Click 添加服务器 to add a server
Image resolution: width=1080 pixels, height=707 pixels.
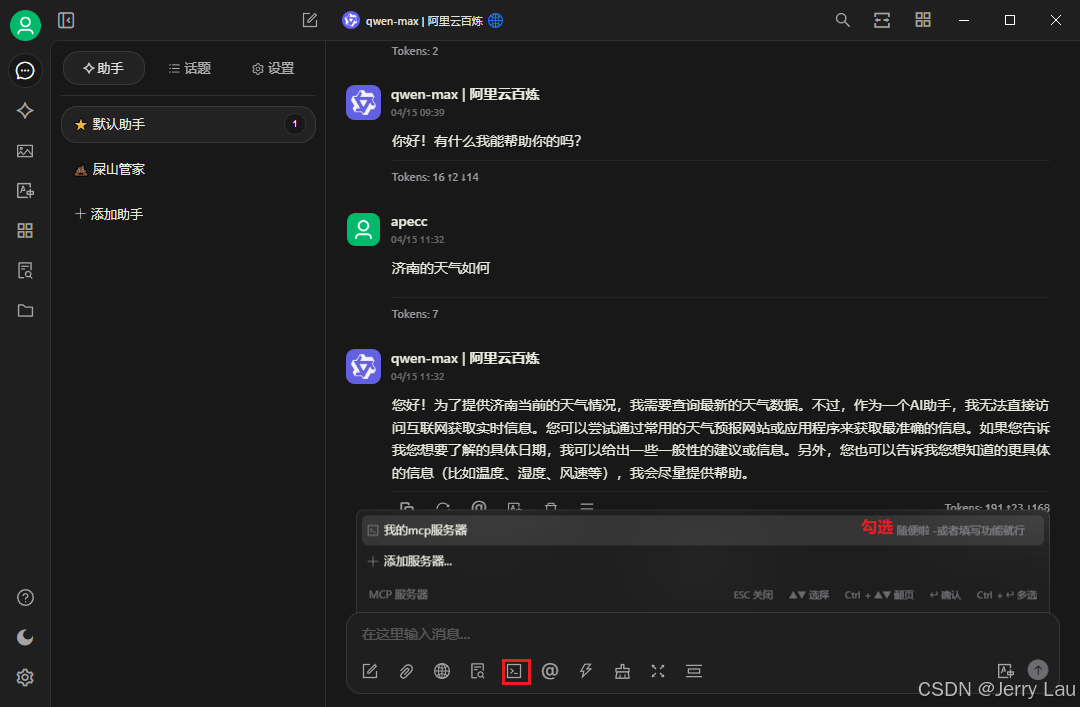(410, 561)
